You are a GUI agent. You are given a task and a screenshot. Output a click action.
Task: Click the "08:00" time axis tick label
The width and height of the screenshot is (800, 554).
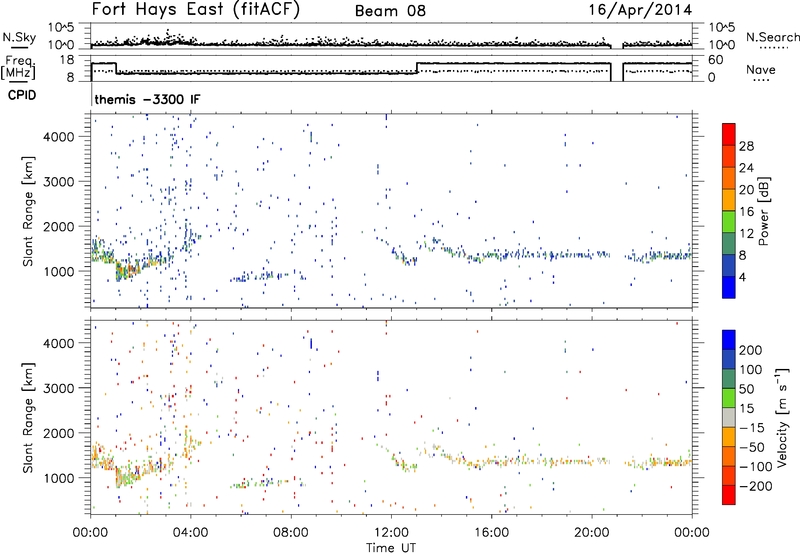click(291, 533)
